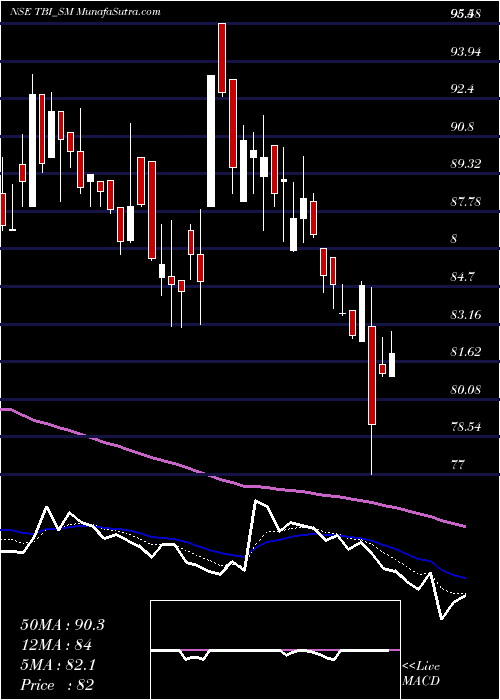
Task: Click the '5MA : 82.1' readout
Action: (x=59, y=665)
